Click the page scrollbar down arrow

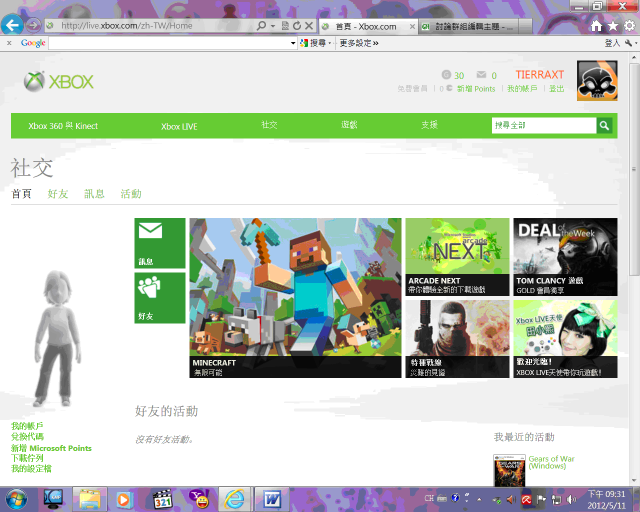click(x=634, y=481)
